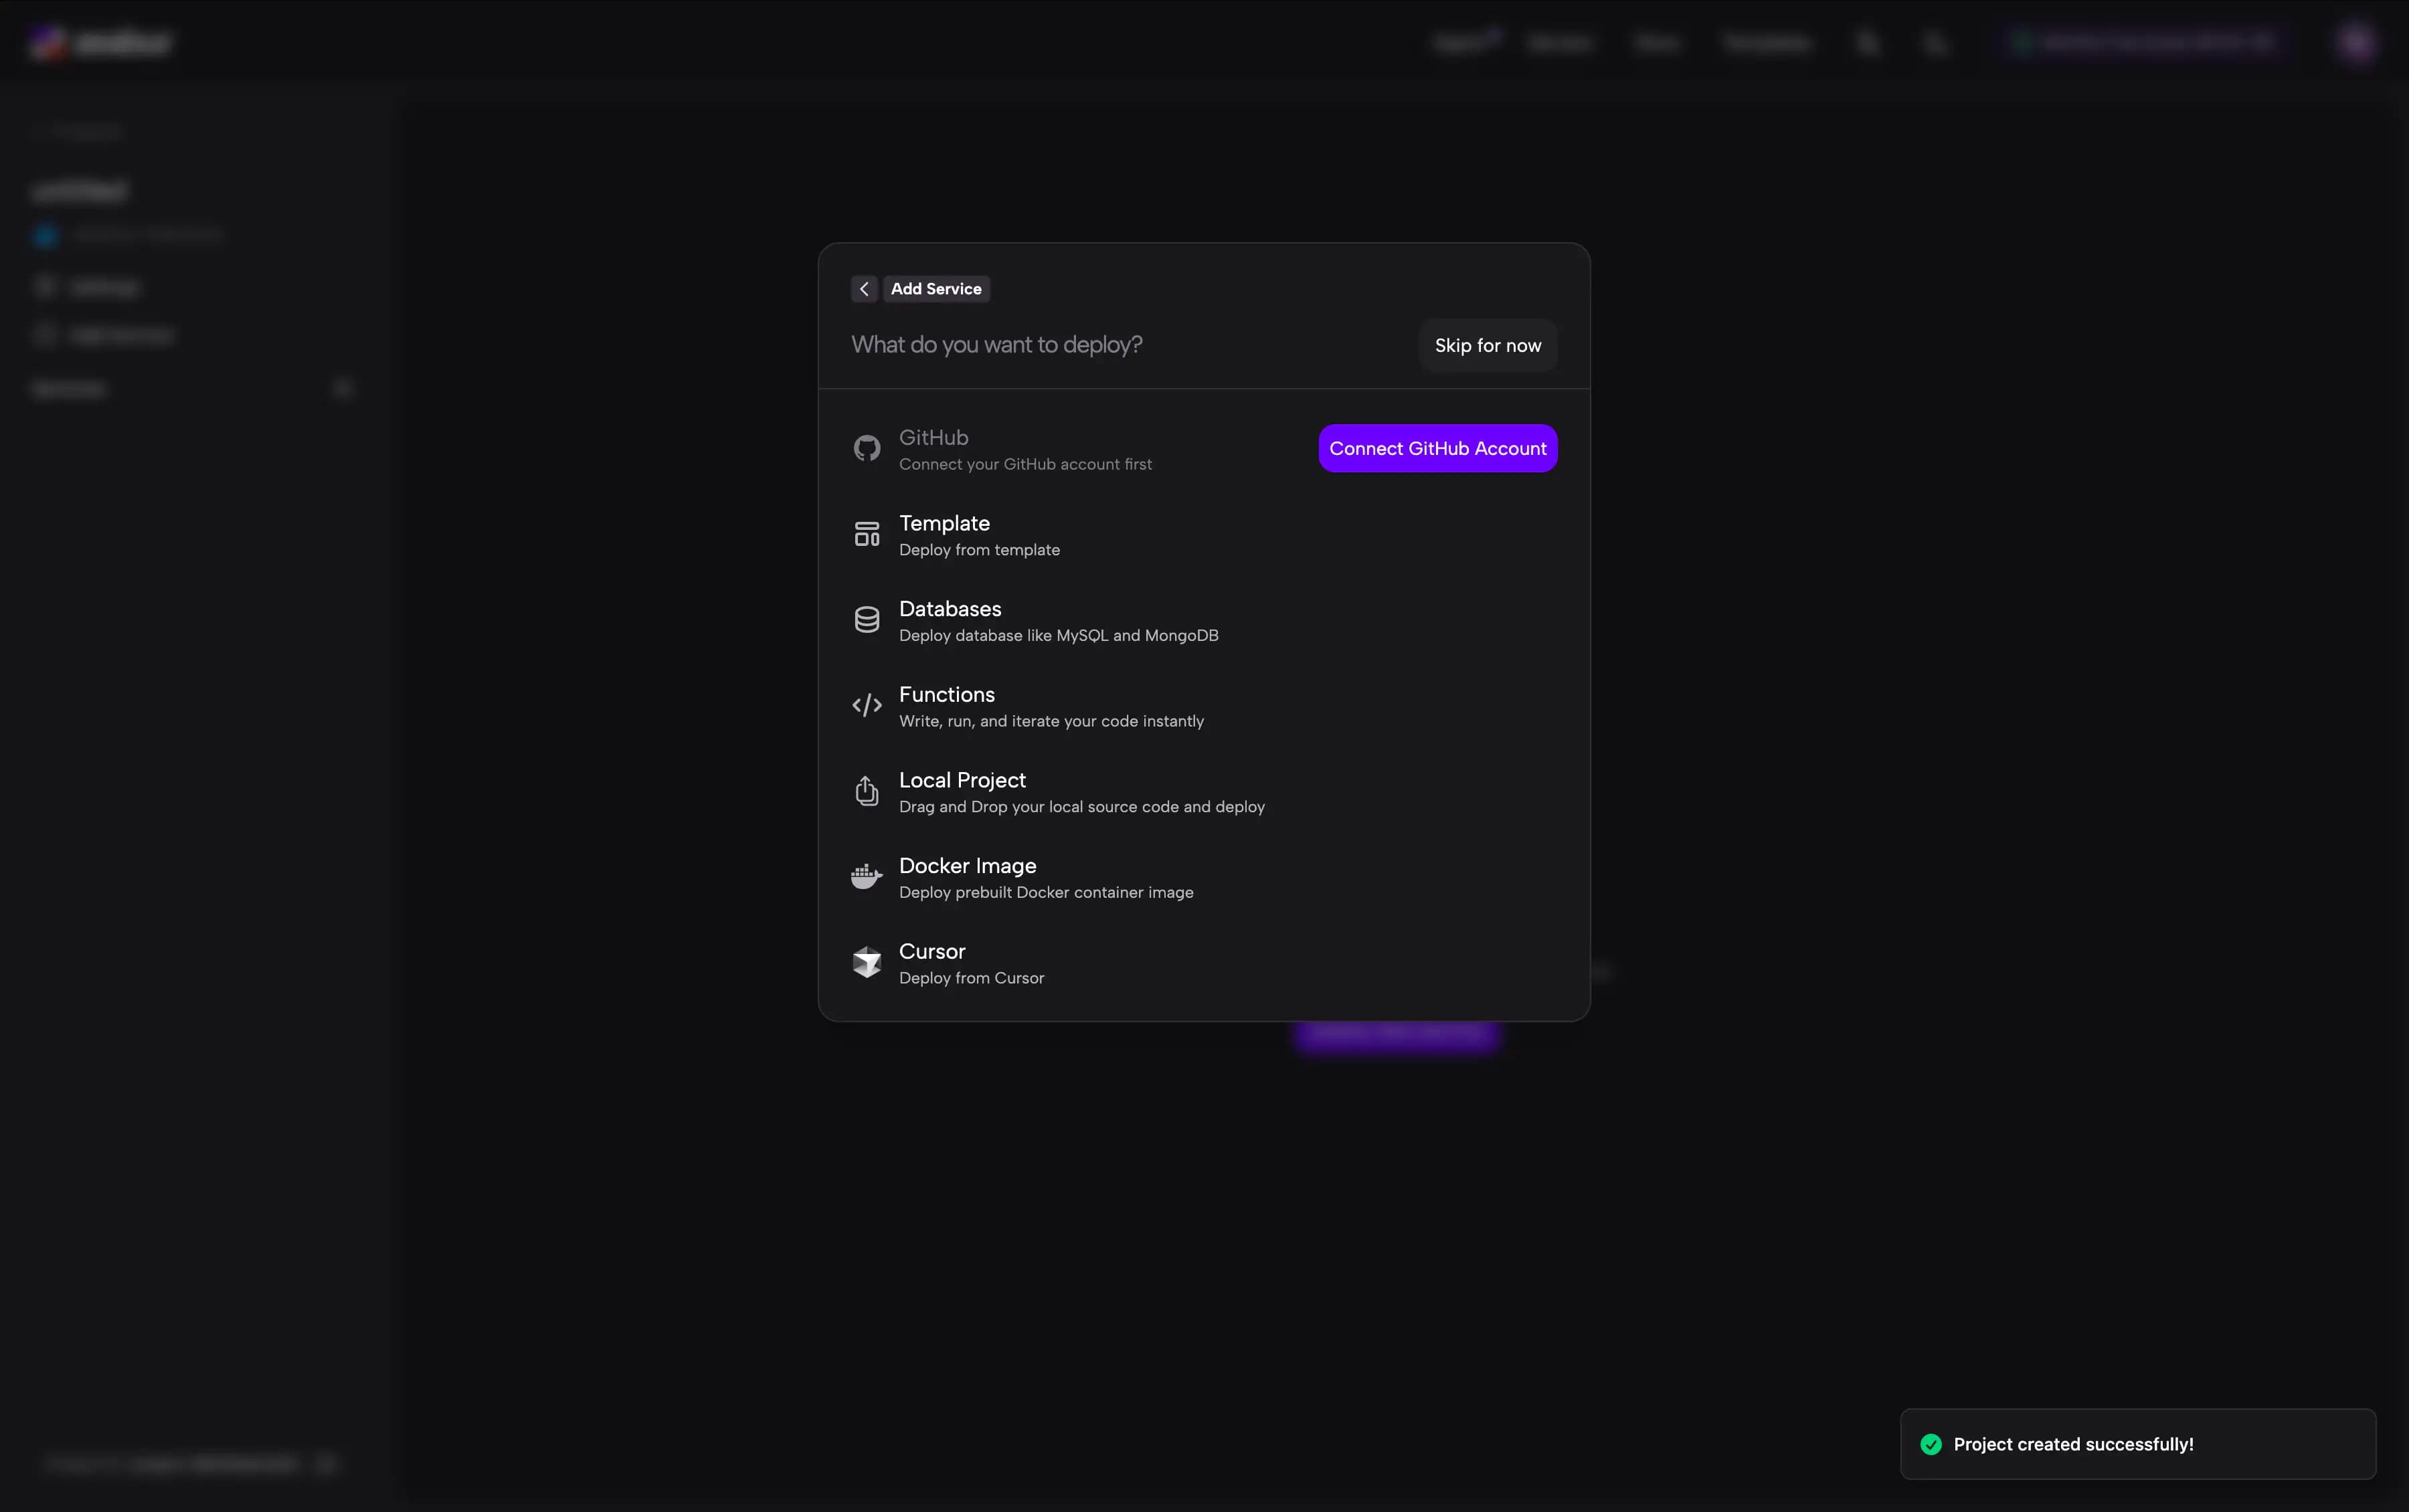Click the Add Service breadcrumb label
The height and width of the screenshot is (1512, 2409).
tap(935, 288)
